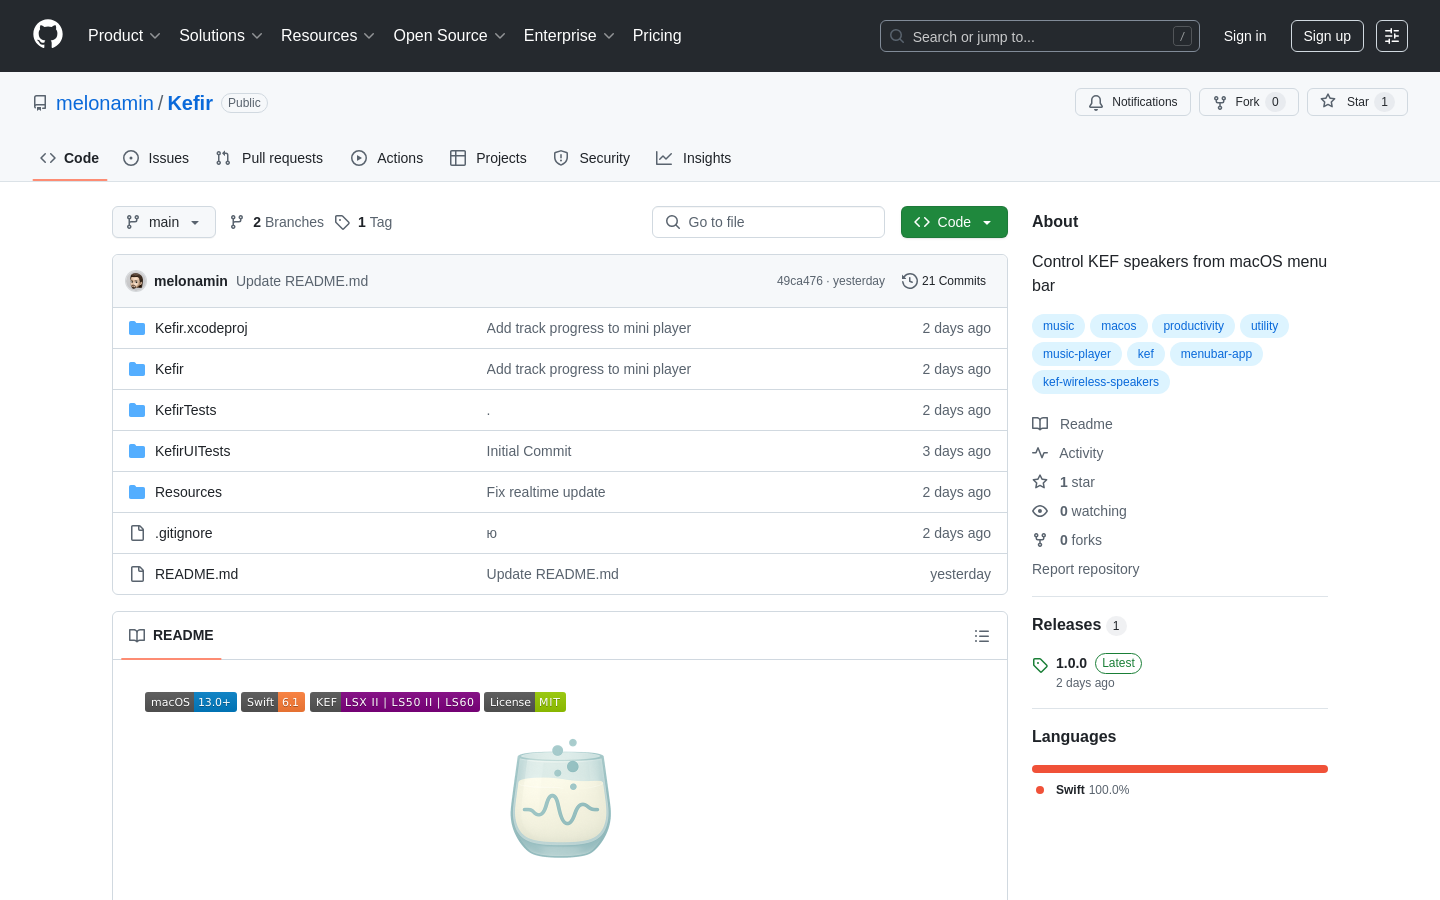Click melonamin's avatar in the commit bar

click(136, 281)
